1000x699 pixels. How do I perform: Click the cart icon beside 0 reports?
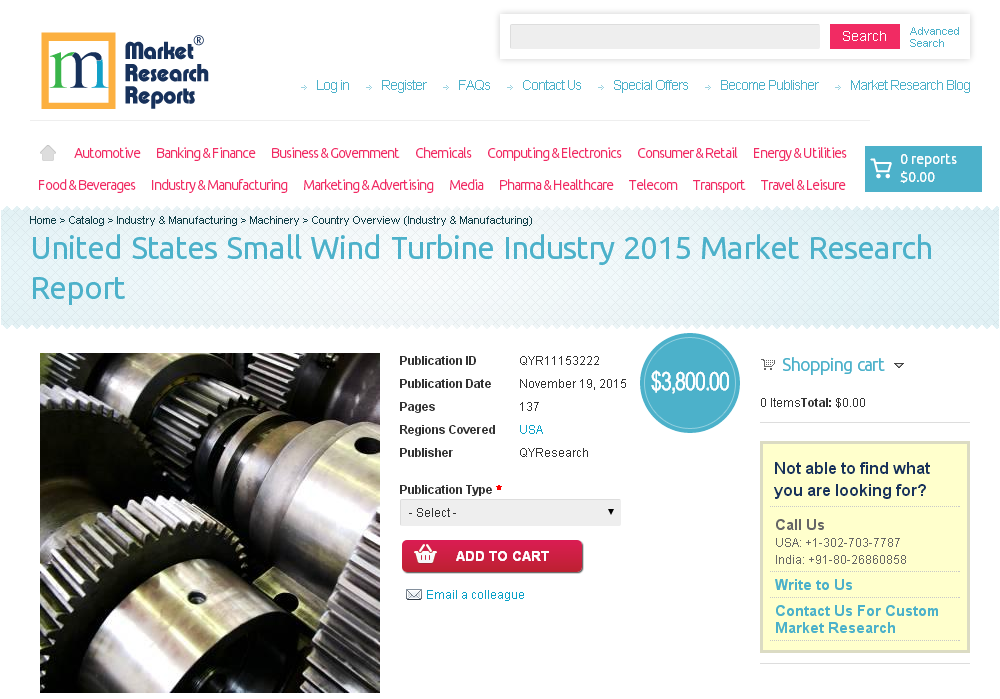(881, 168)
